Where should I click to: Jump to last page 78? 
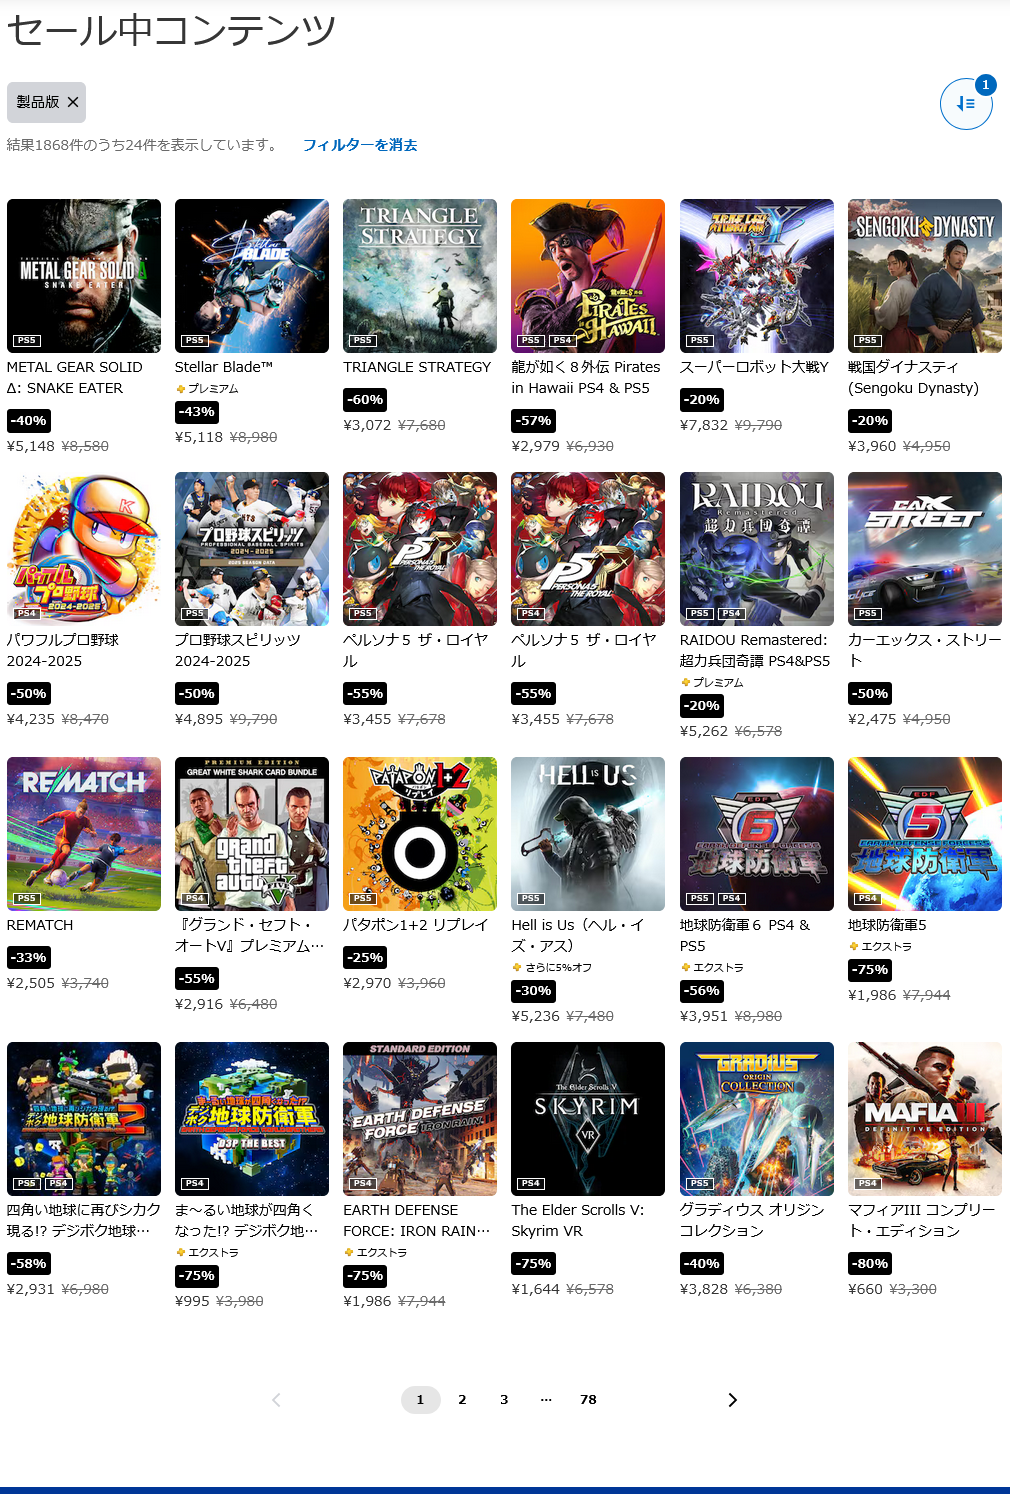coord(588,1400)
